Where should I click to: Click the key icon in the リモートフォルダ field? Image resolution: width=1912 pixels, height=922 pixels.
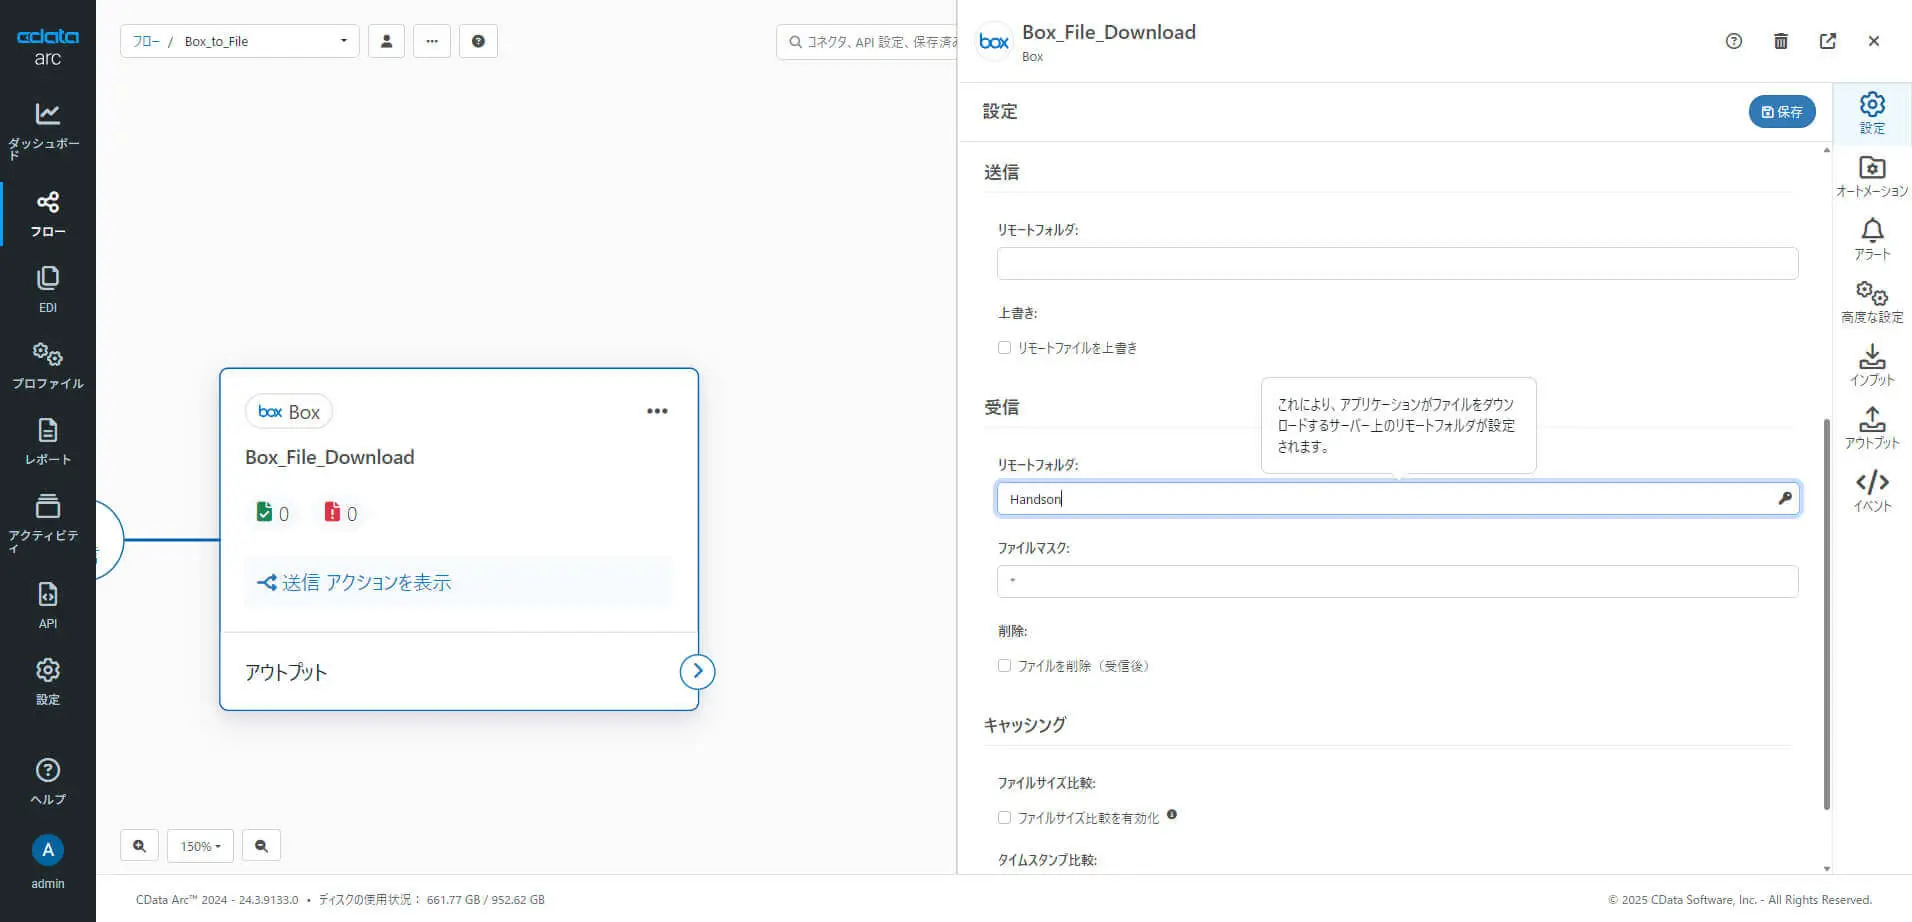(1785, 498)
